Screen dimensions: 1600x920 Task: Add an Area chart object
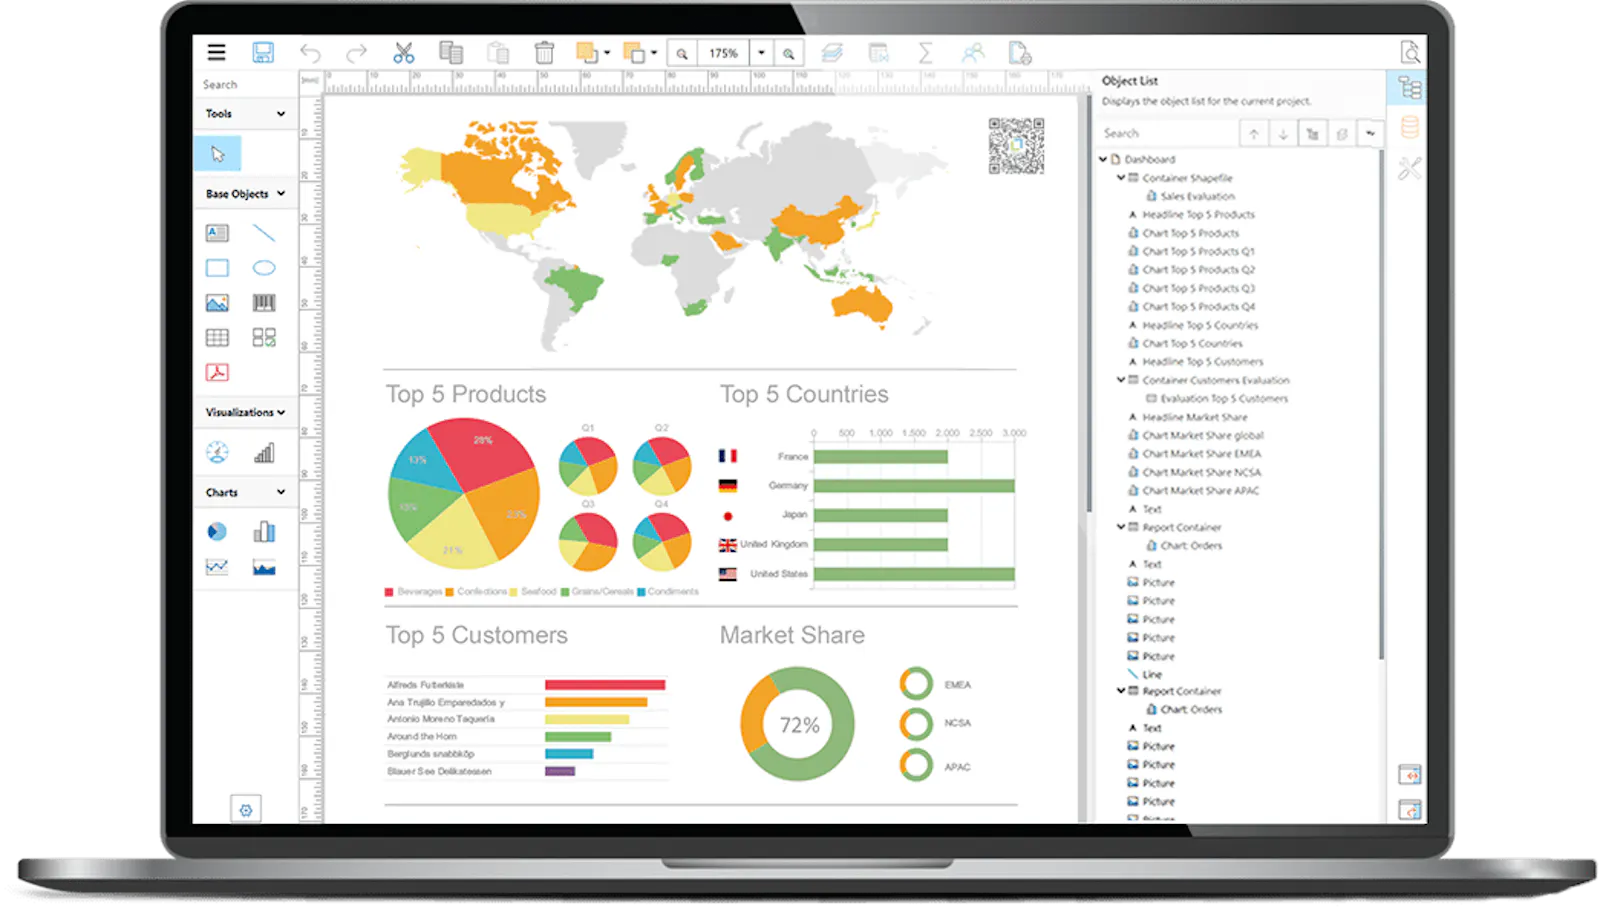pyautogui.click(x=264, y=567)
